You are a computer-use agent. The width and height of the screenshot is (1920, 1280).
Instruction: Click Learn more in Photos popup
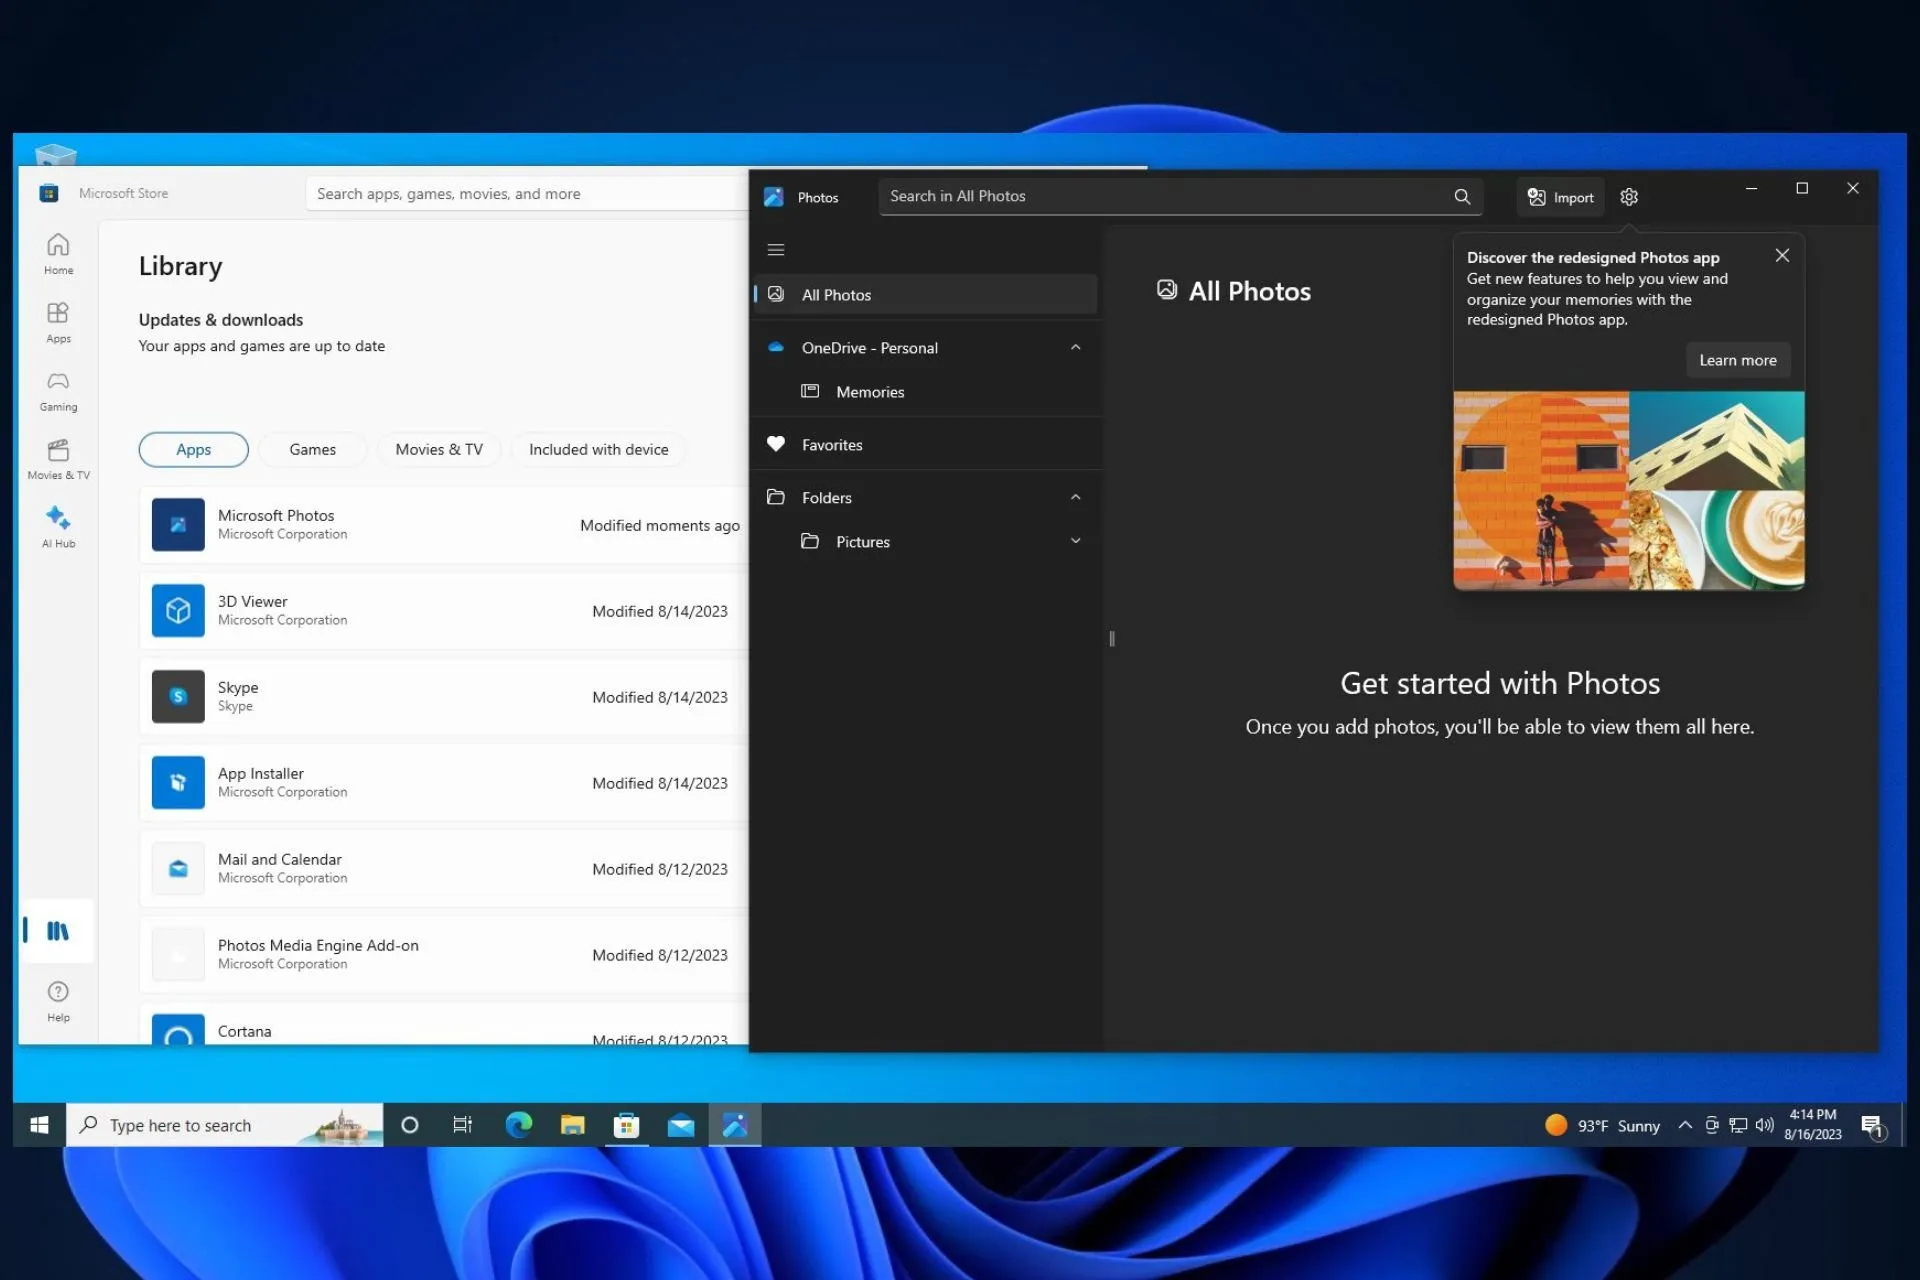click(1738, 360)
